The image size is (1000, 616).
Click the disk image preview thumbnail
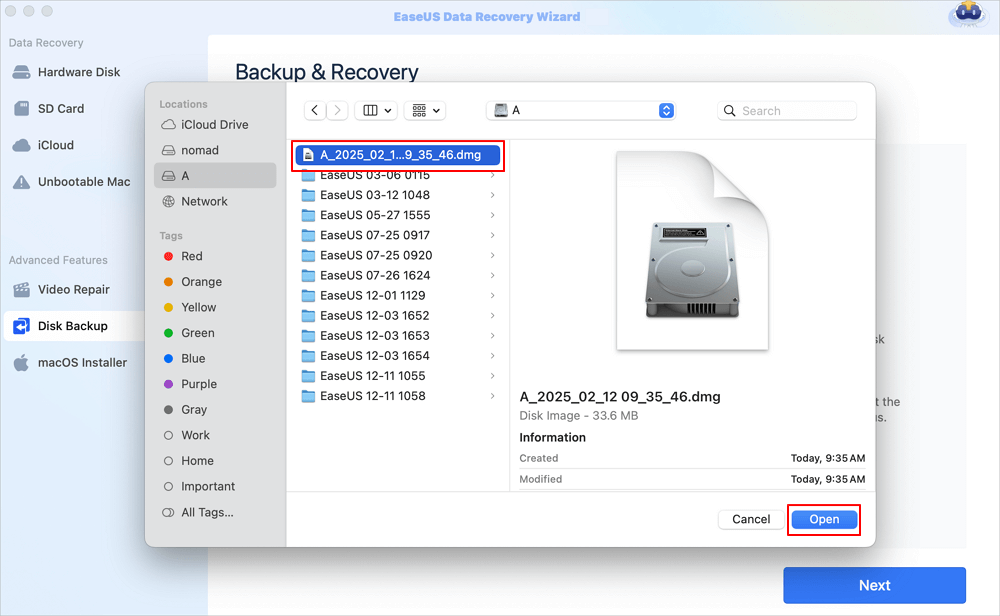[693, 251]
